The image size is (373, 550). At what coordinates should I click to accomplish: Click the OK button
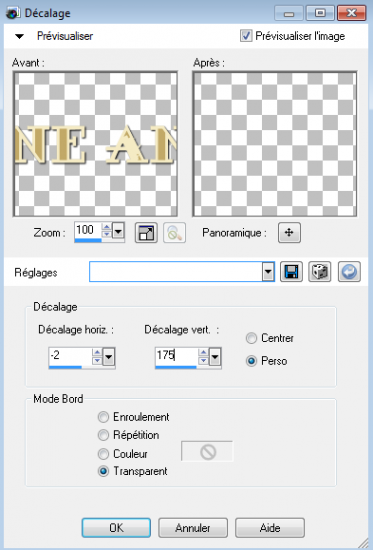116,528
